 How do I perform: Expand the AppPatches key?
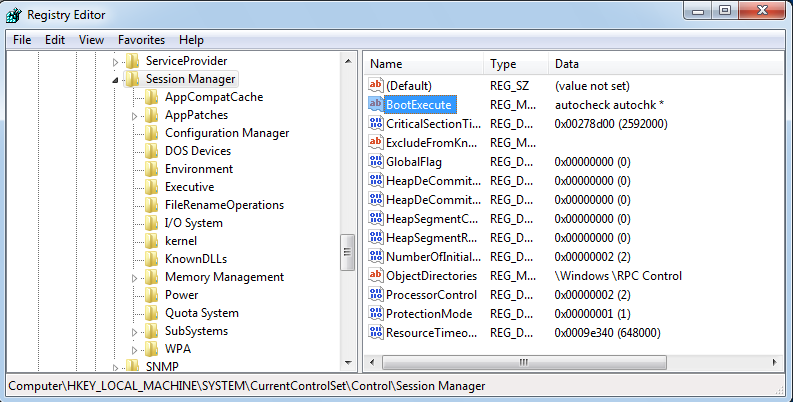click(135, 116)
